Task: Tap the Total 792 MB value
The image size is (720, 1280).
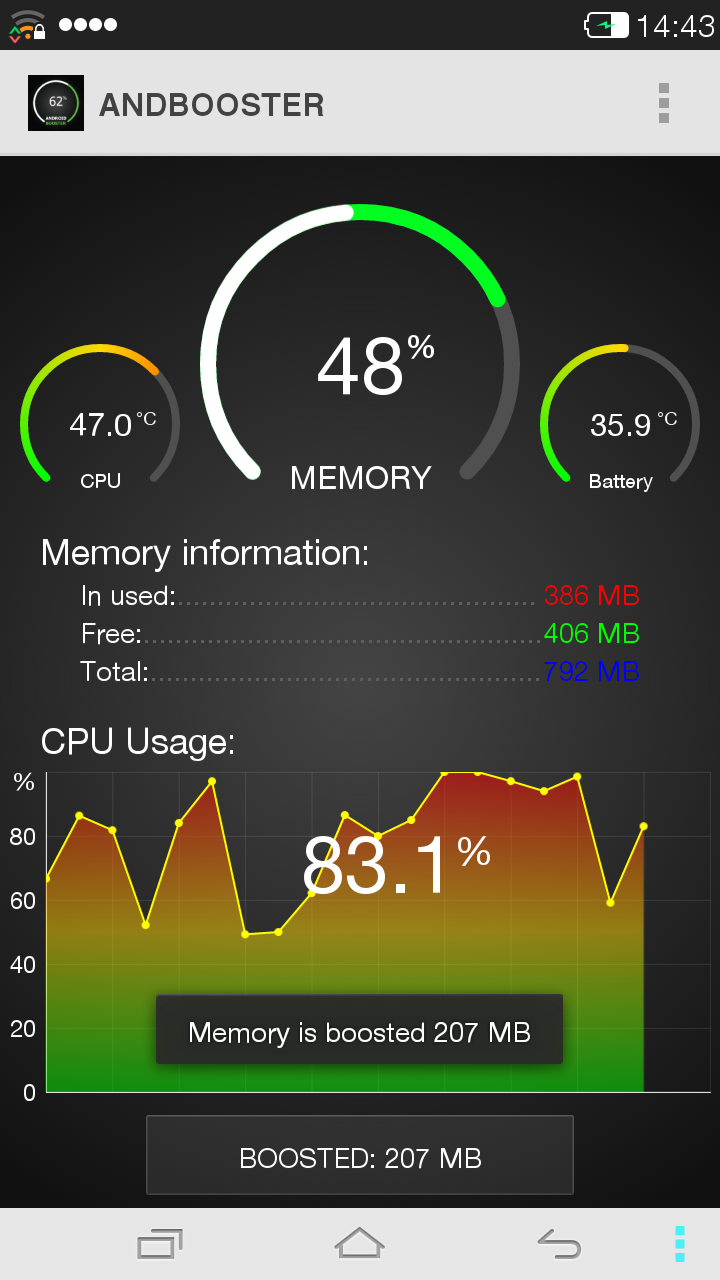Action: click(591, 672)
